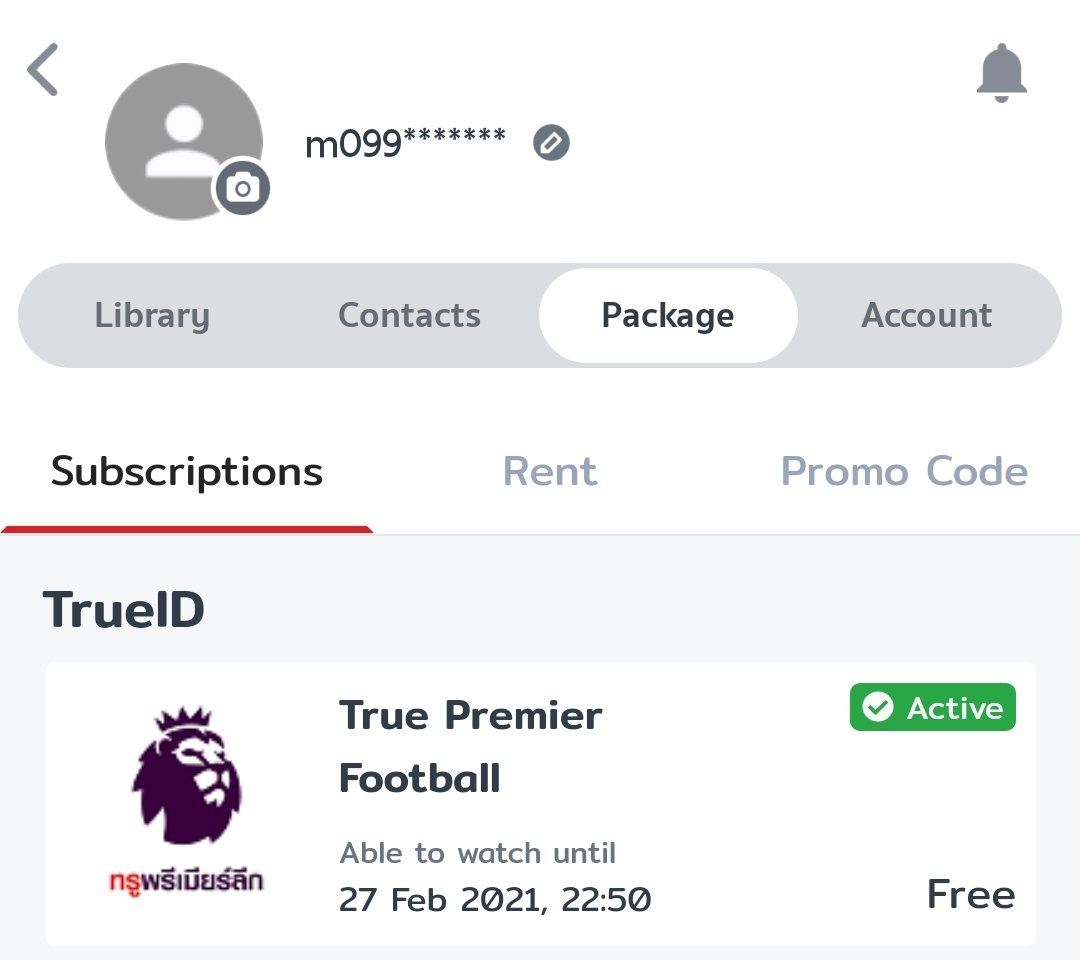Screen dimensions: 1080x960
Task: Tap the Free price label
Action: [970, 894]
